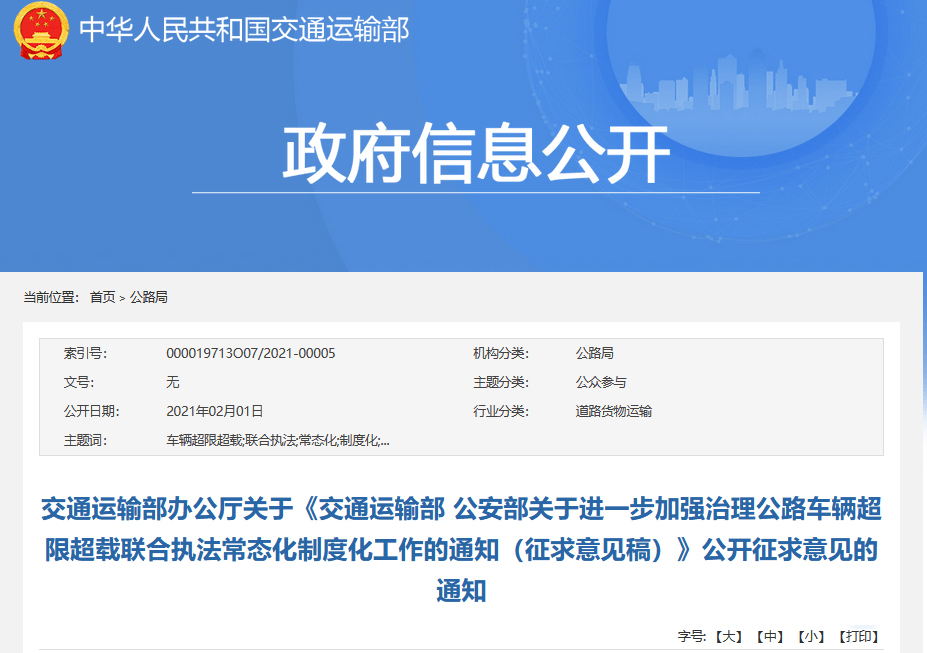Click the 政府信息公开 banner heading

pos(476,155)
